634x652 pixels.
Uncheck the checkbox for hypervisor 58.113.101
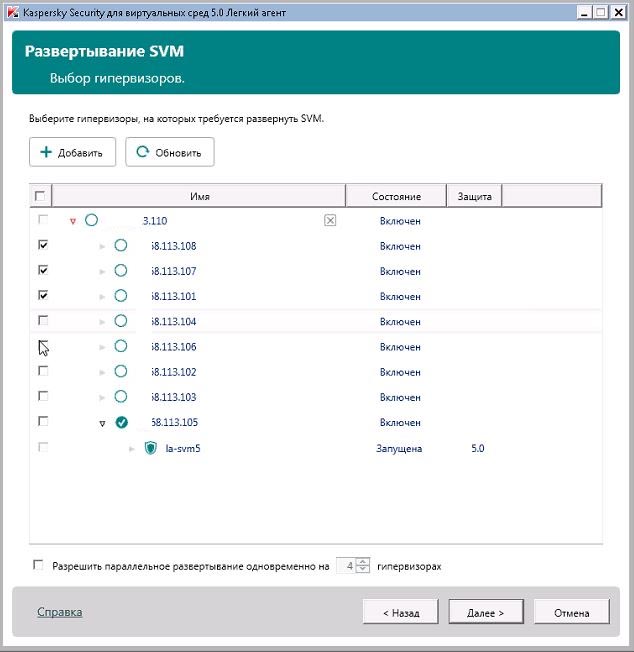43,295
